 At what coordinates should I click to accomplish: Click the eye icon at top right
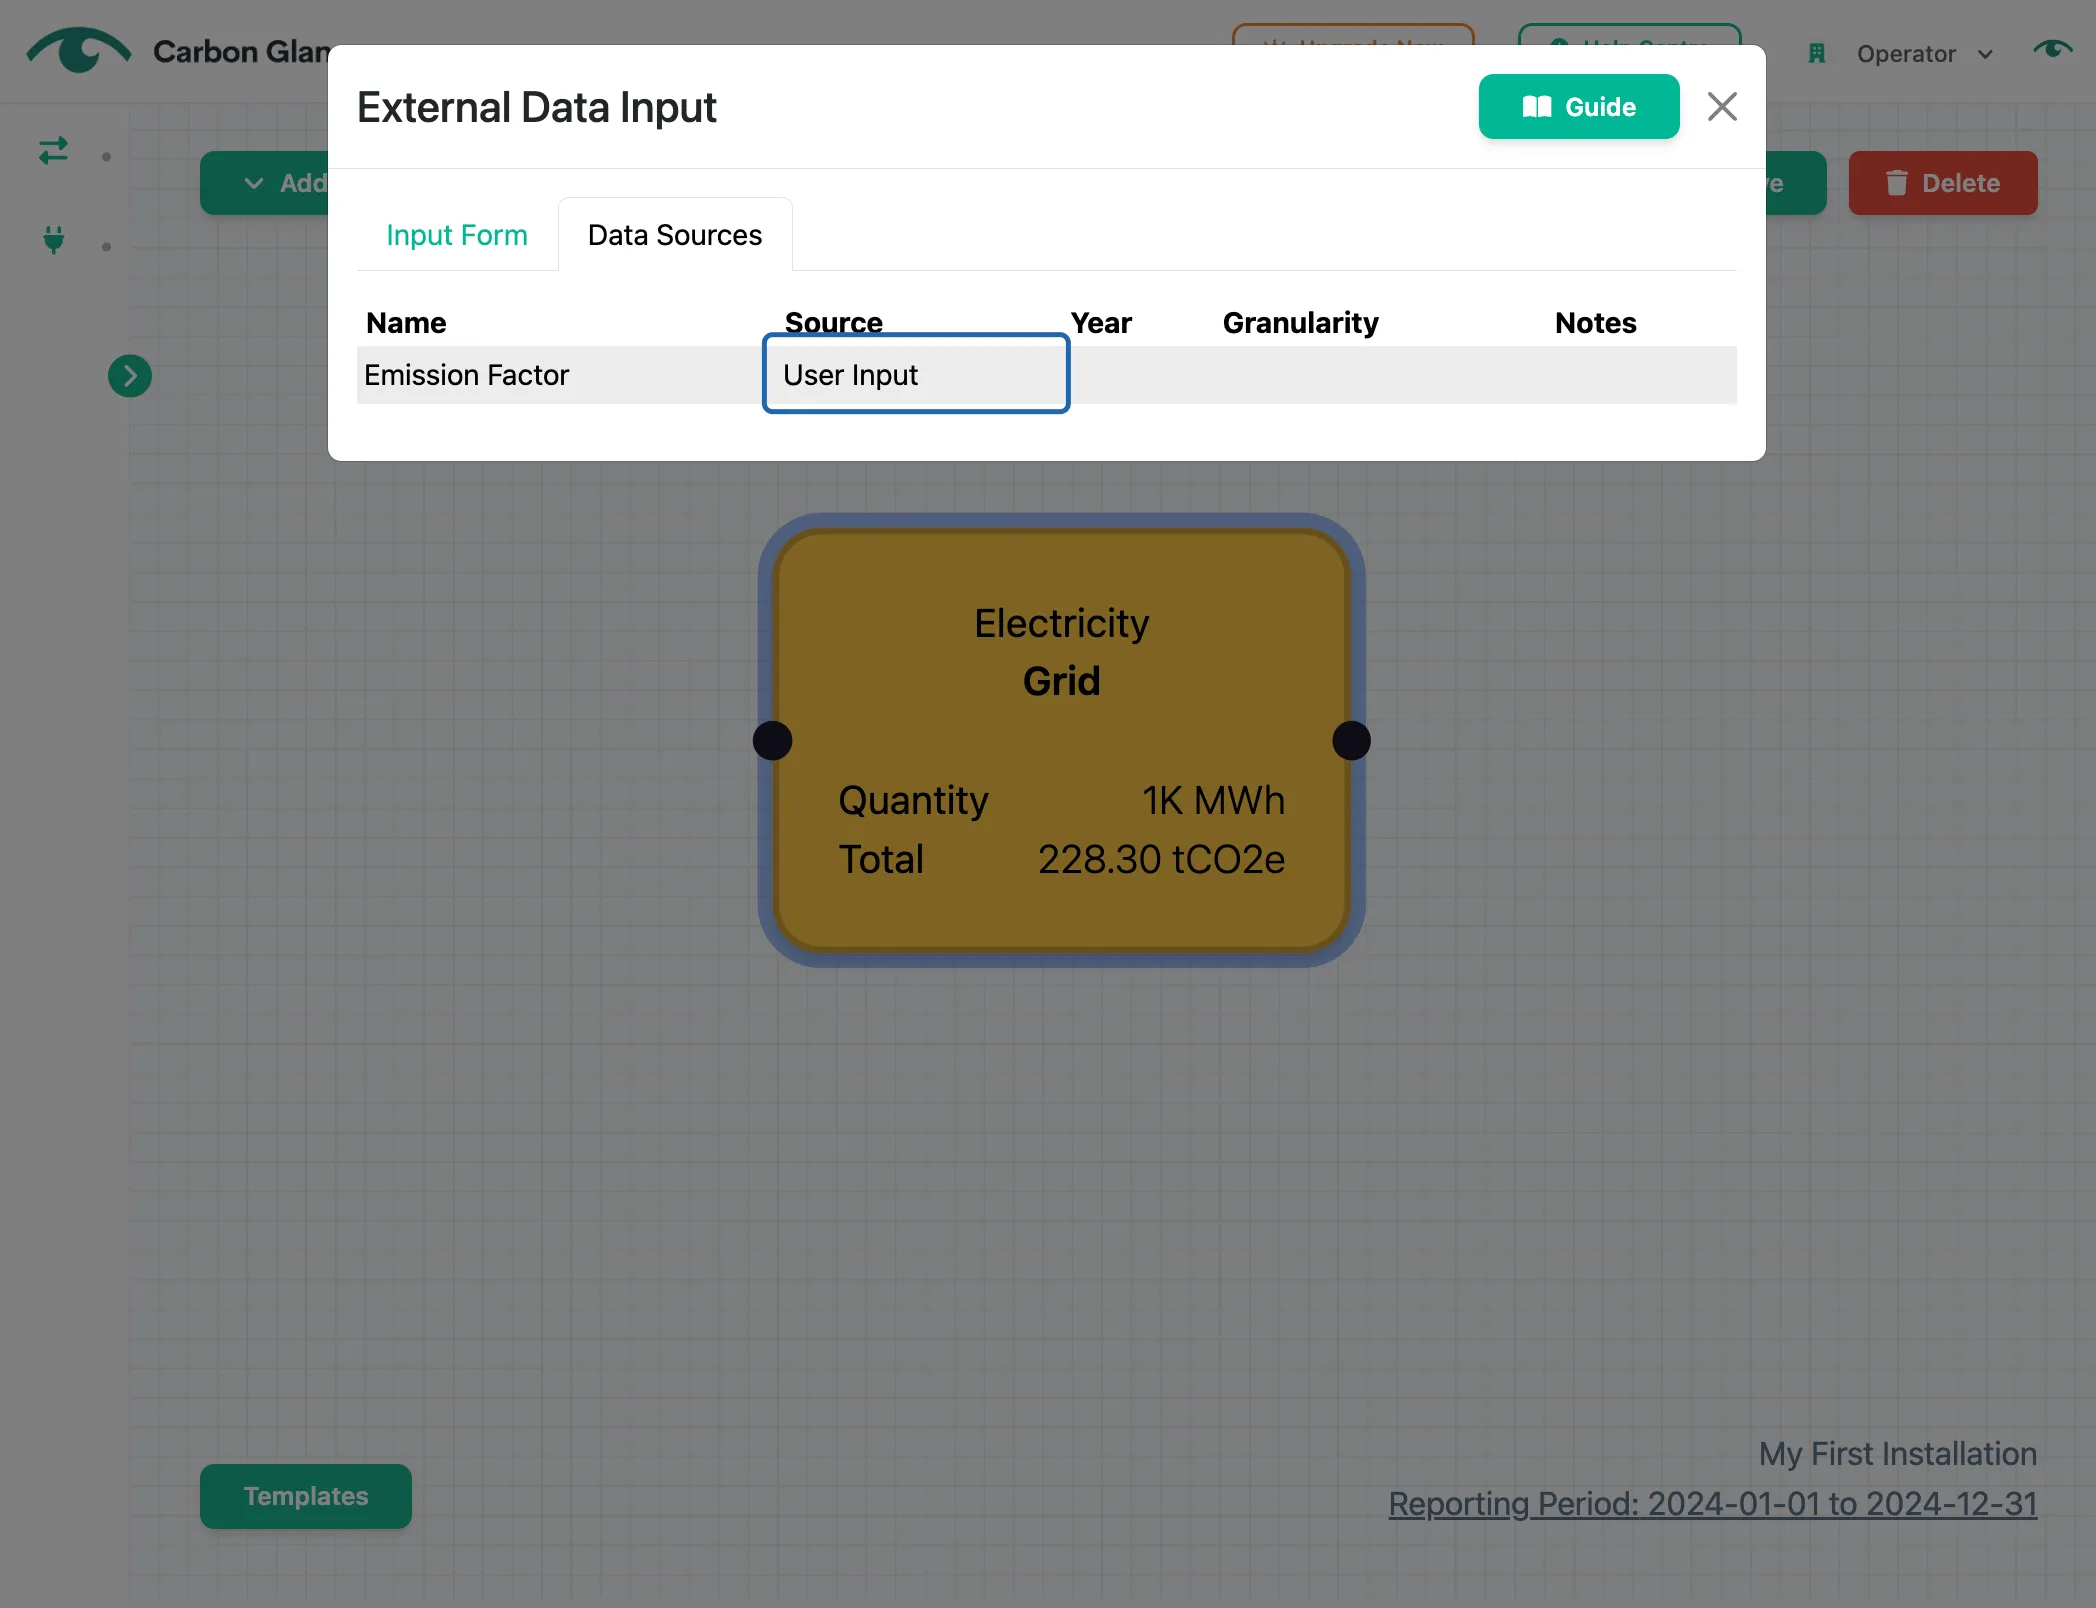click(2052, 49)
